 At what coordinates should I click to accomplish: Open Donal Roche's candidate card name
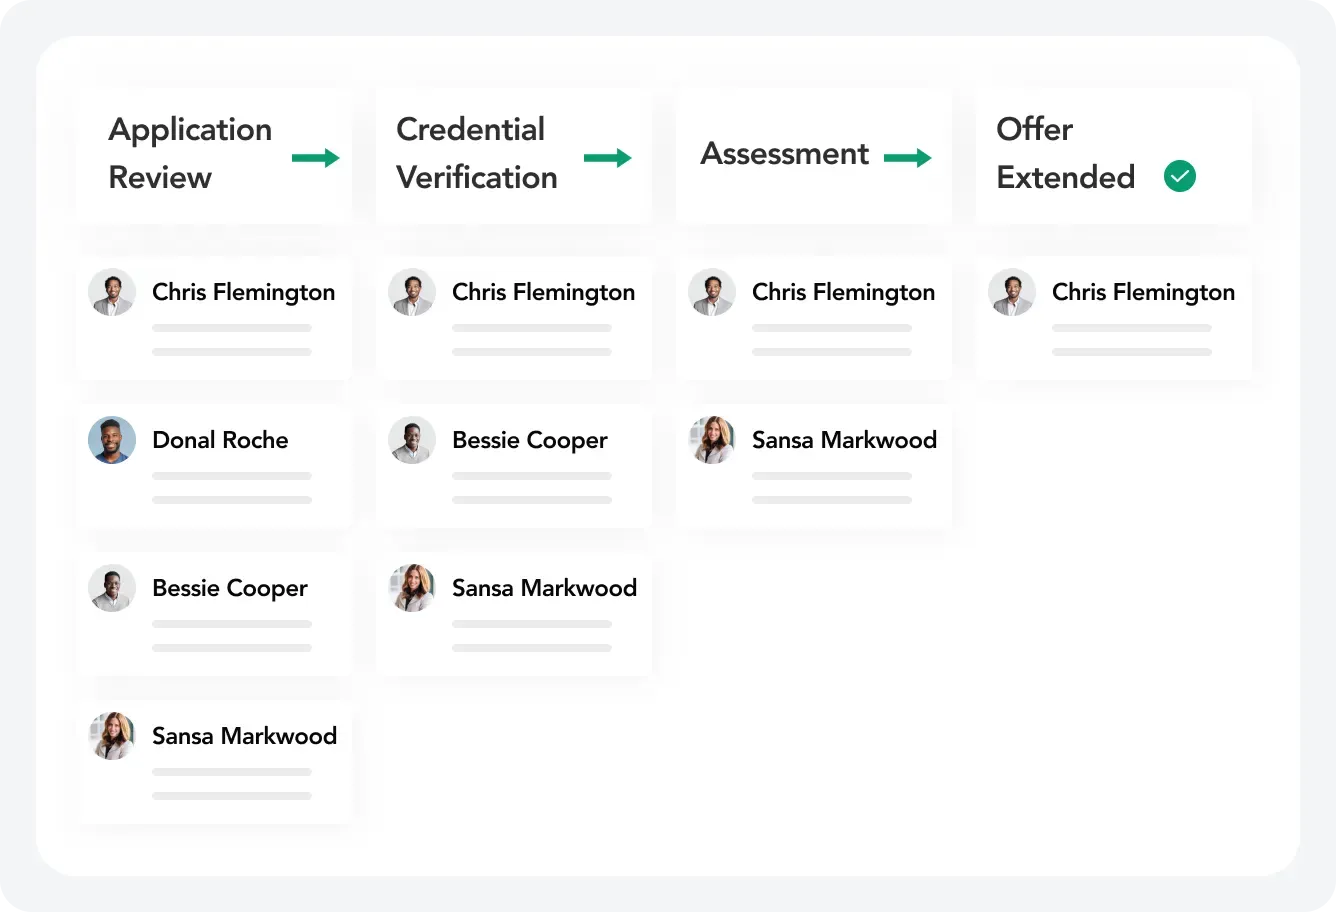point(220,440)
